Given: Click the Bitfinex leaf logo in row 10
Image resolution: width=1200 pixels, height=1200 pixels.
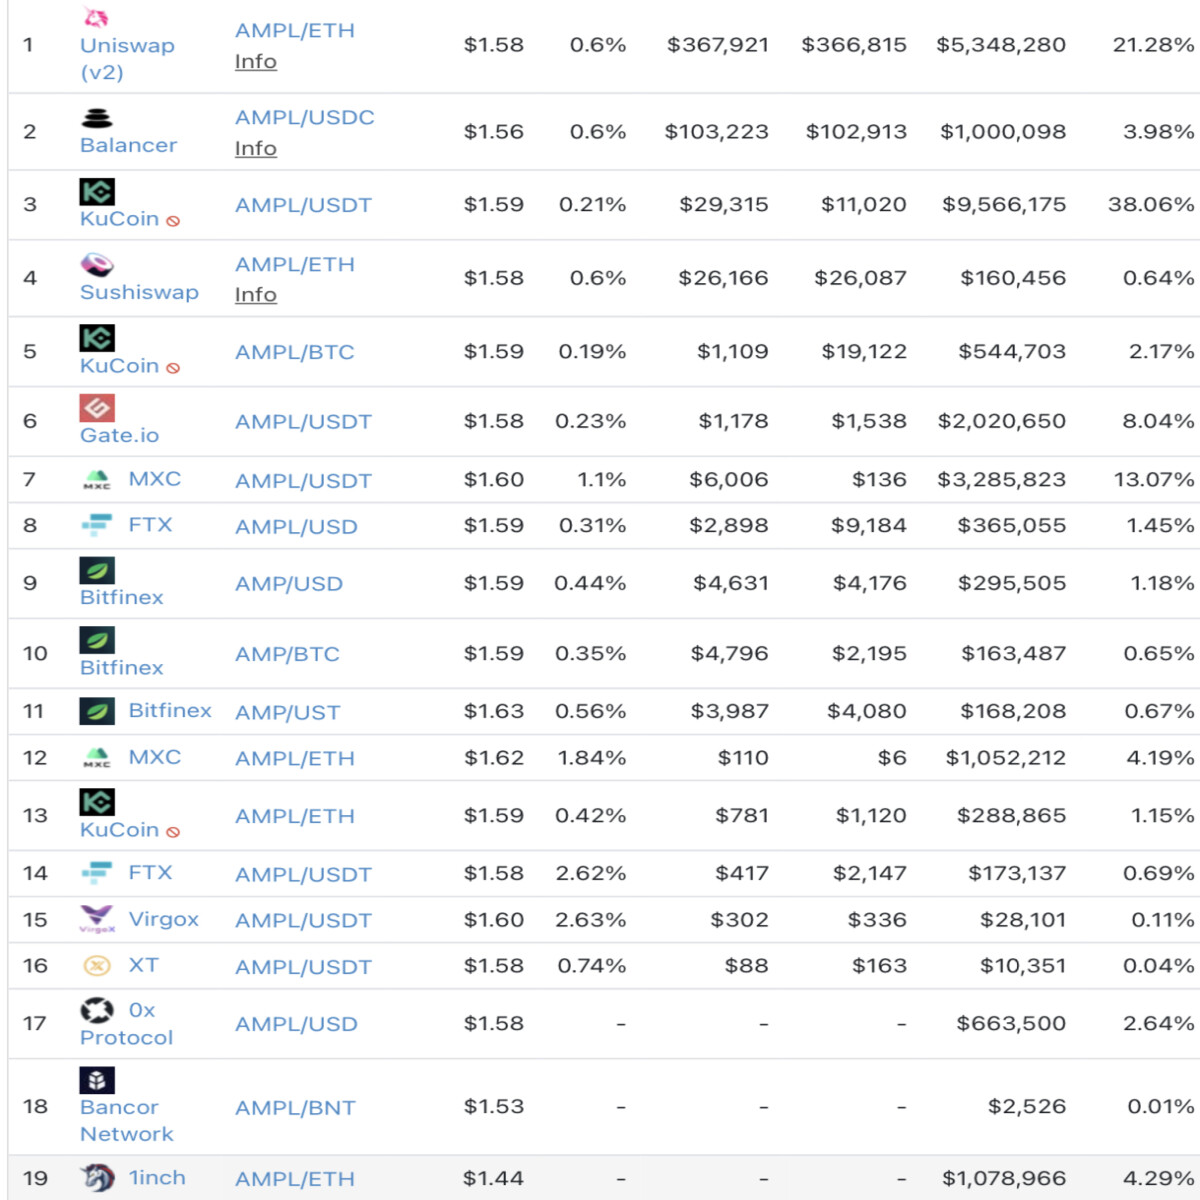Looking at the screenshot, I should click(x=97, y=640).
